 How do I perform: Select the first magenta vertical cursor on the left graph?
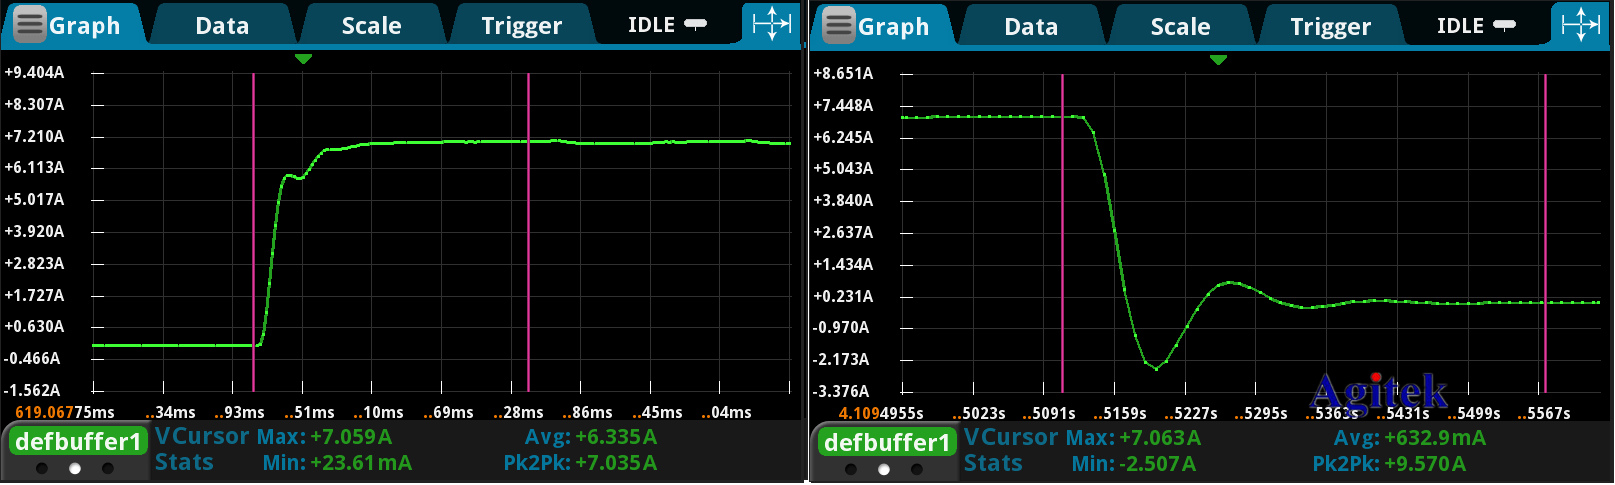tap(253, 230)
